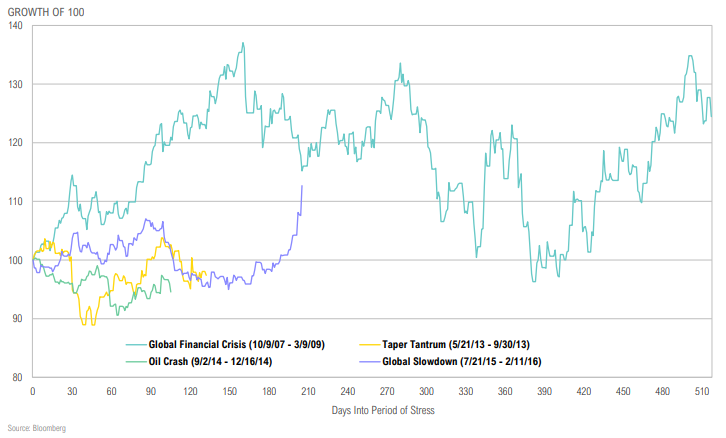Click the 140 y-axis label
This screenshot has height=438, width=726.
pos(16,25)
